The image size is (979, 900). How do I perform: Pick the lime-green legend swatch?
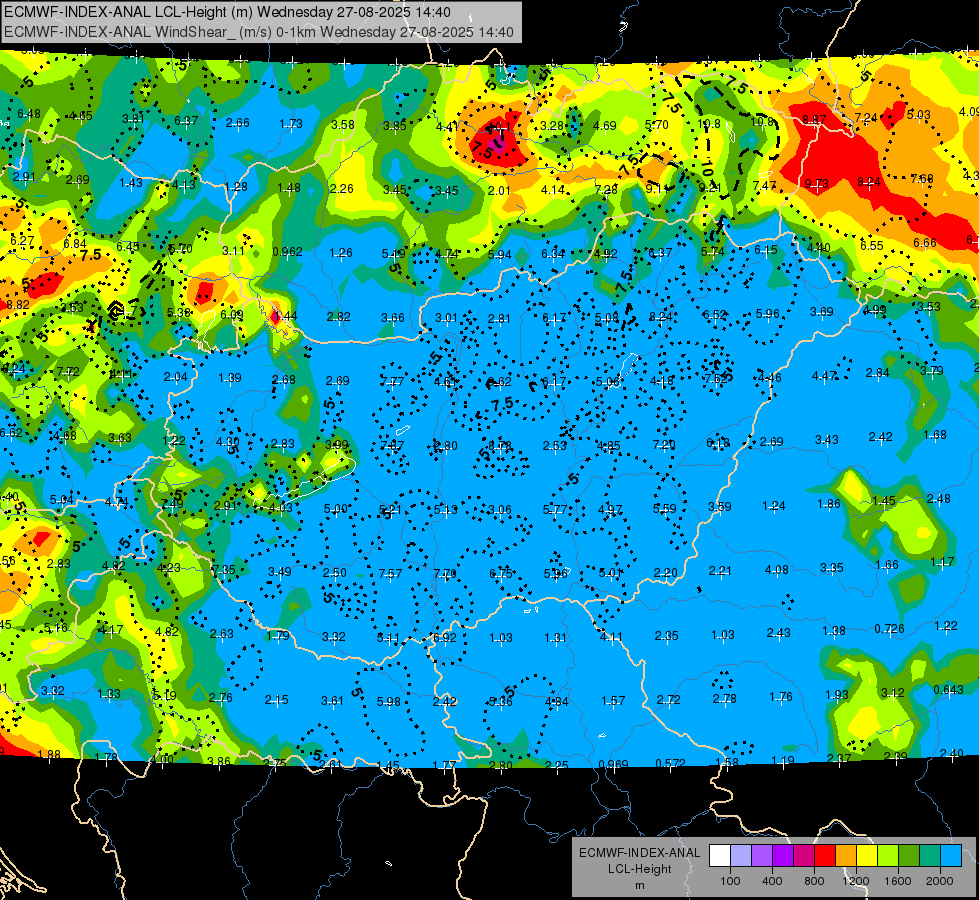coord(888,856)
